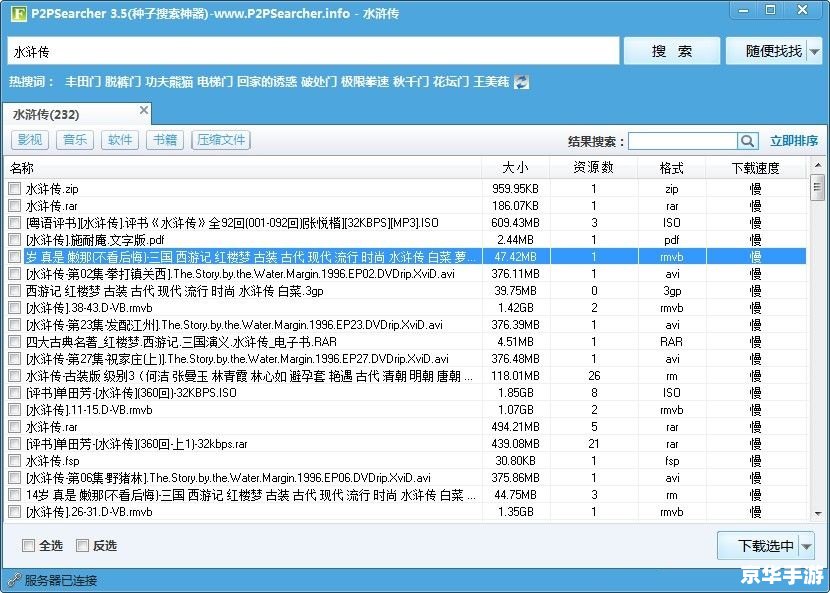Sort by the 资源数 column header

pyautogui.click(x=593, y=168)
